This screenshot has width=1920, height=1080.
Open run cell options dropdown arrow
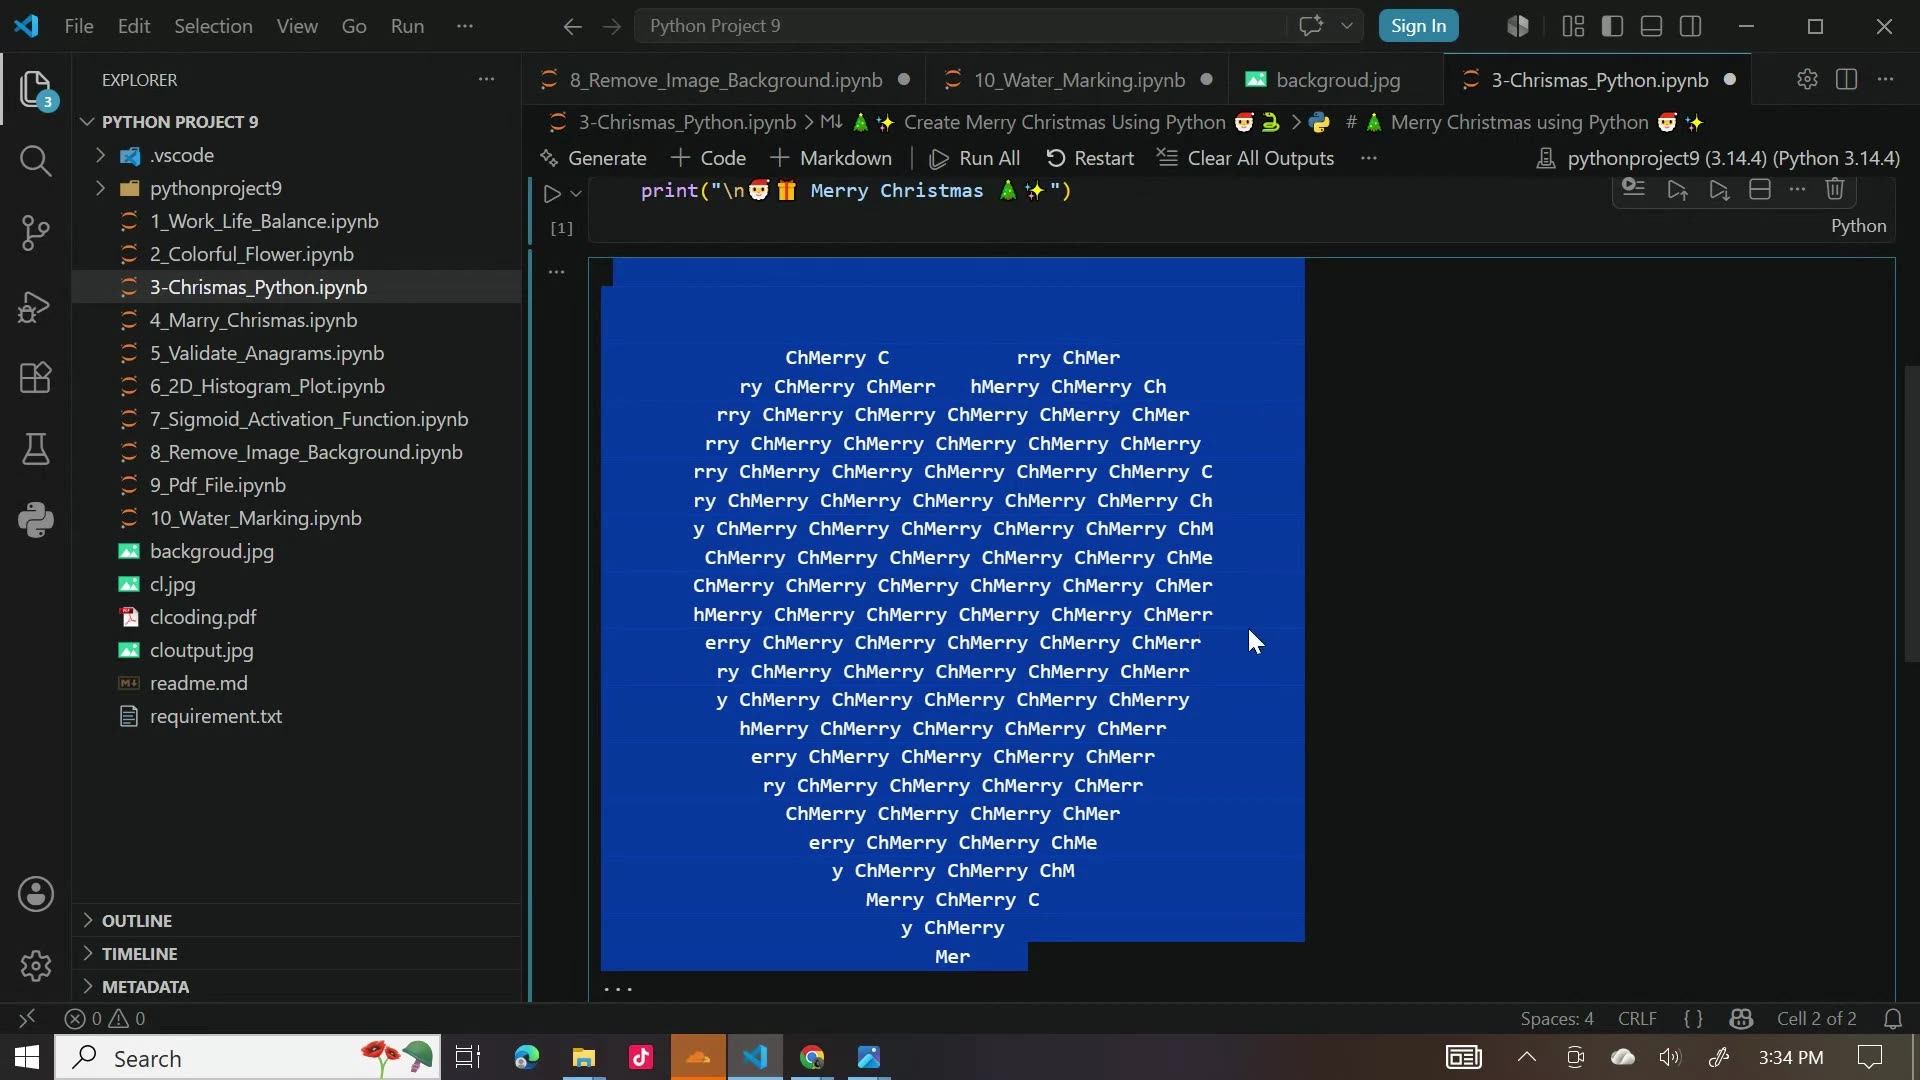click(x=576, y=194)
